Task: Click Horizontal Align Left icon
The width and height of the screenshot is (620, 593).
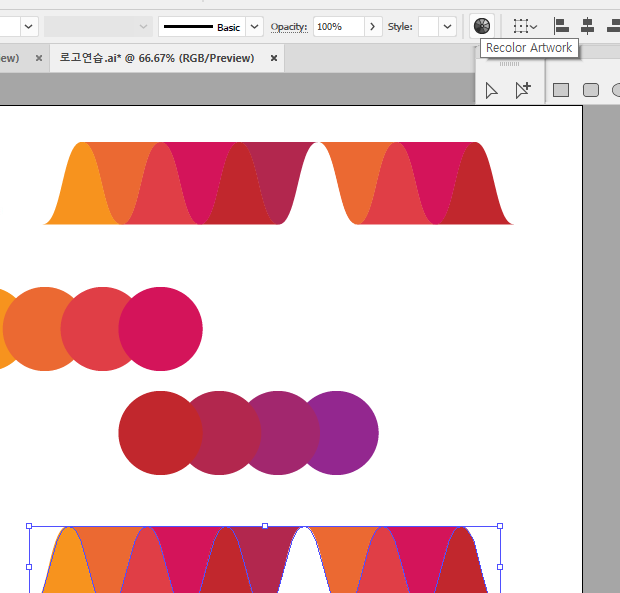Action: tap(561, 26)
